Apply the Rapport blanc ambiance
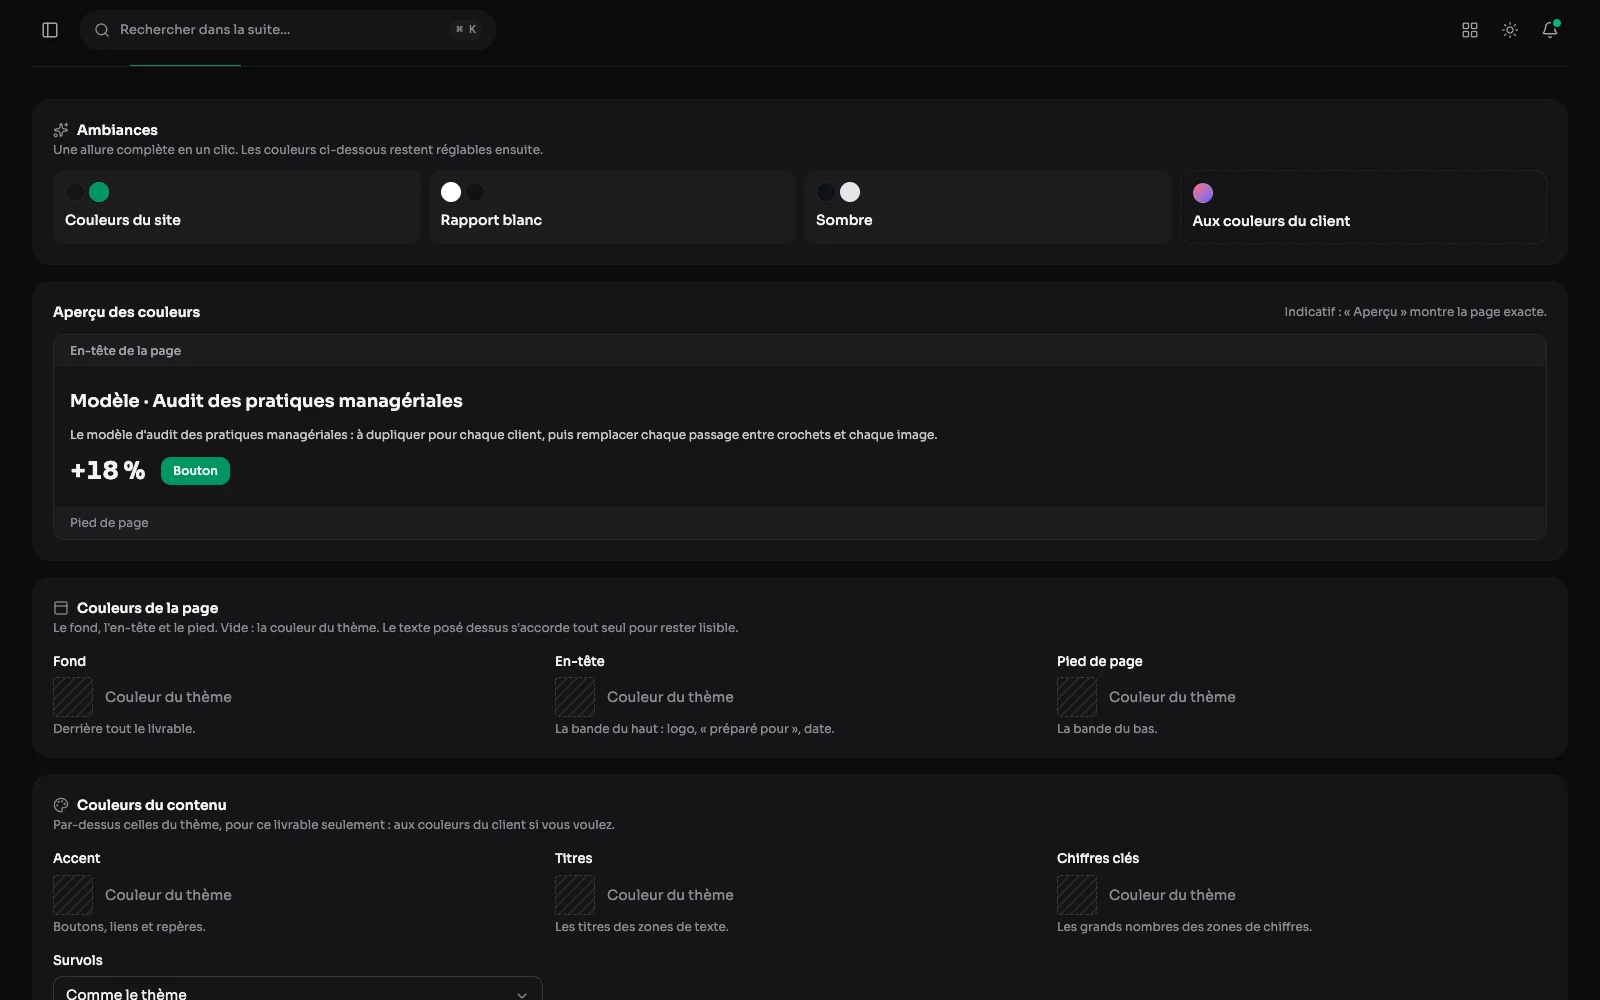This screenshot has height=1000, width=1600. click(612, 207)
